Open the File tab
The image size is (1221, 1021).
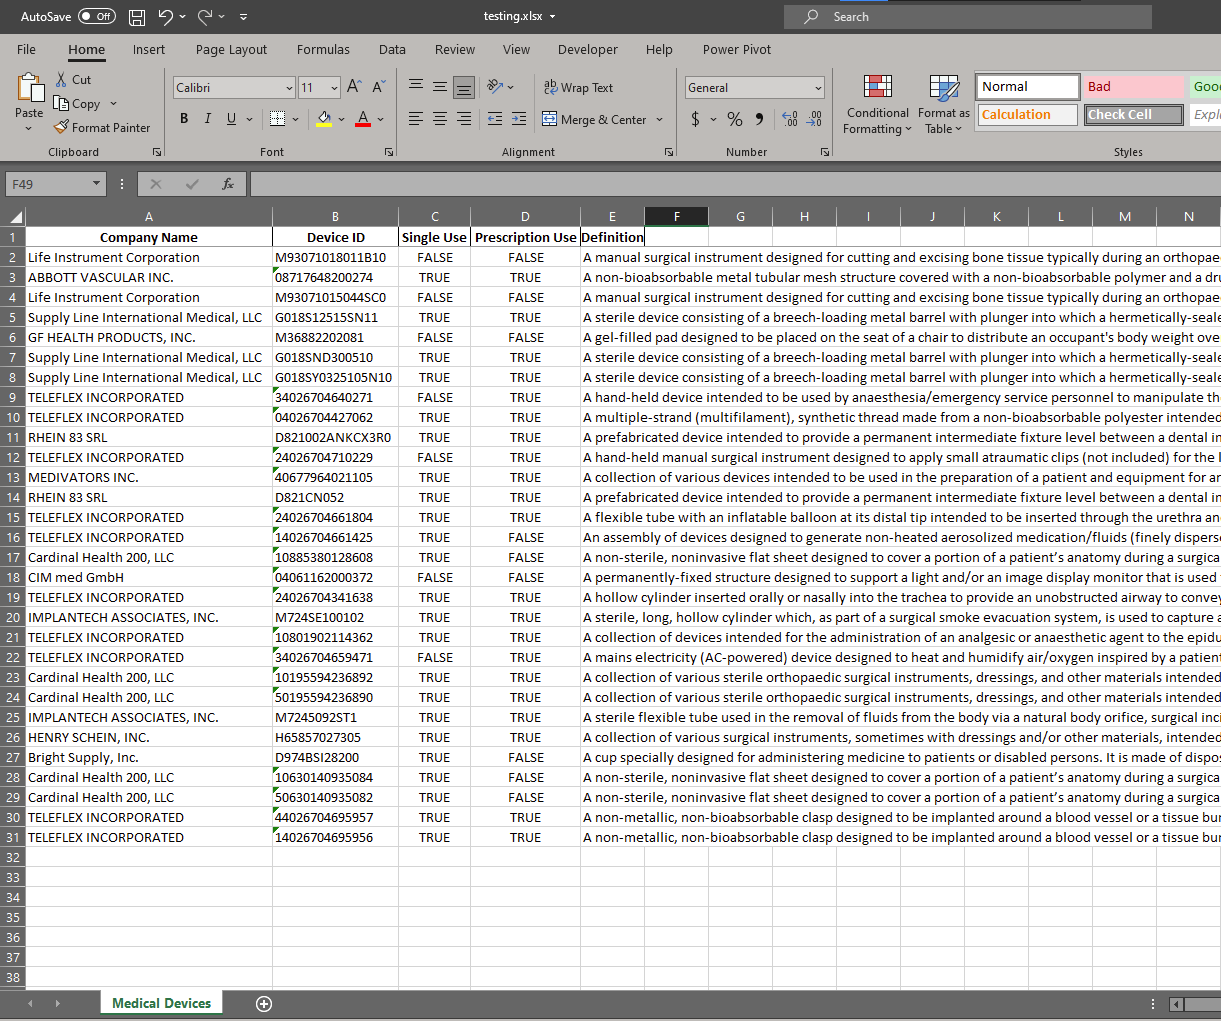[27, 49]
